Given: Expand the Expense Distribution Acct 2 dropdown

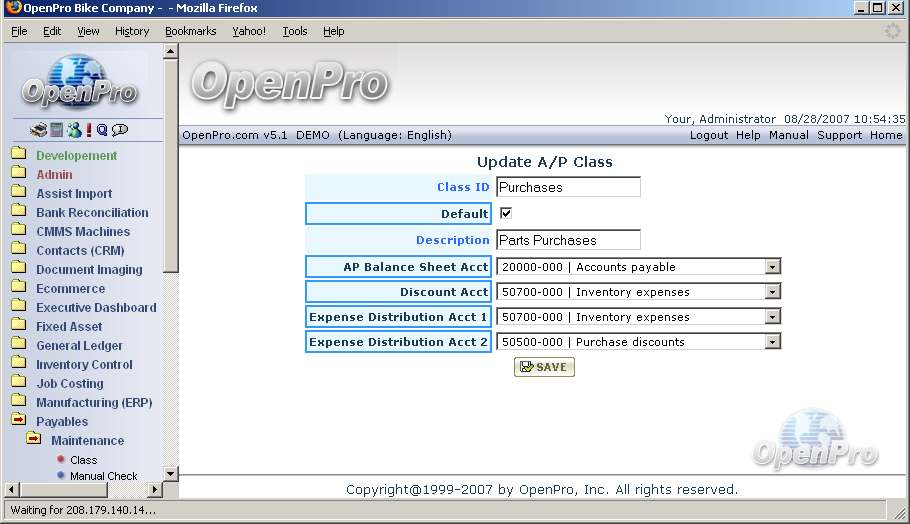Looking at the screenshot, I should tap(772, 342).
